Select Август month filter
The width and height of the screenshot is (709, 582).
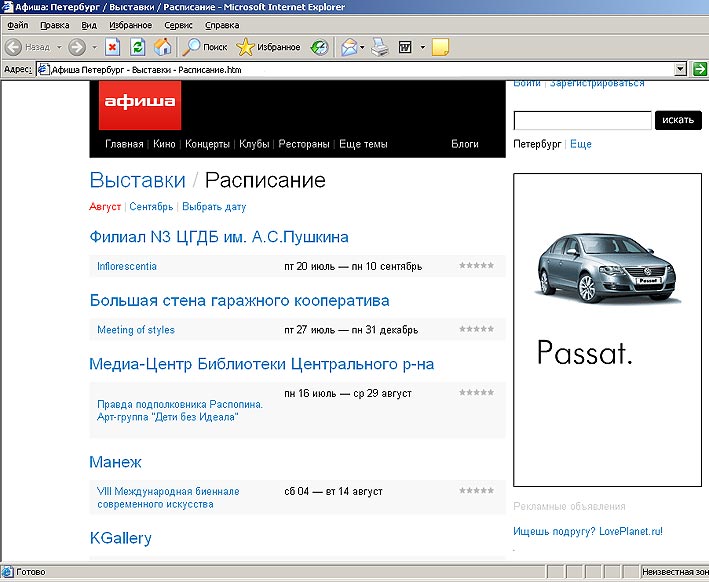pyautogui.click(x=105, y=207)
